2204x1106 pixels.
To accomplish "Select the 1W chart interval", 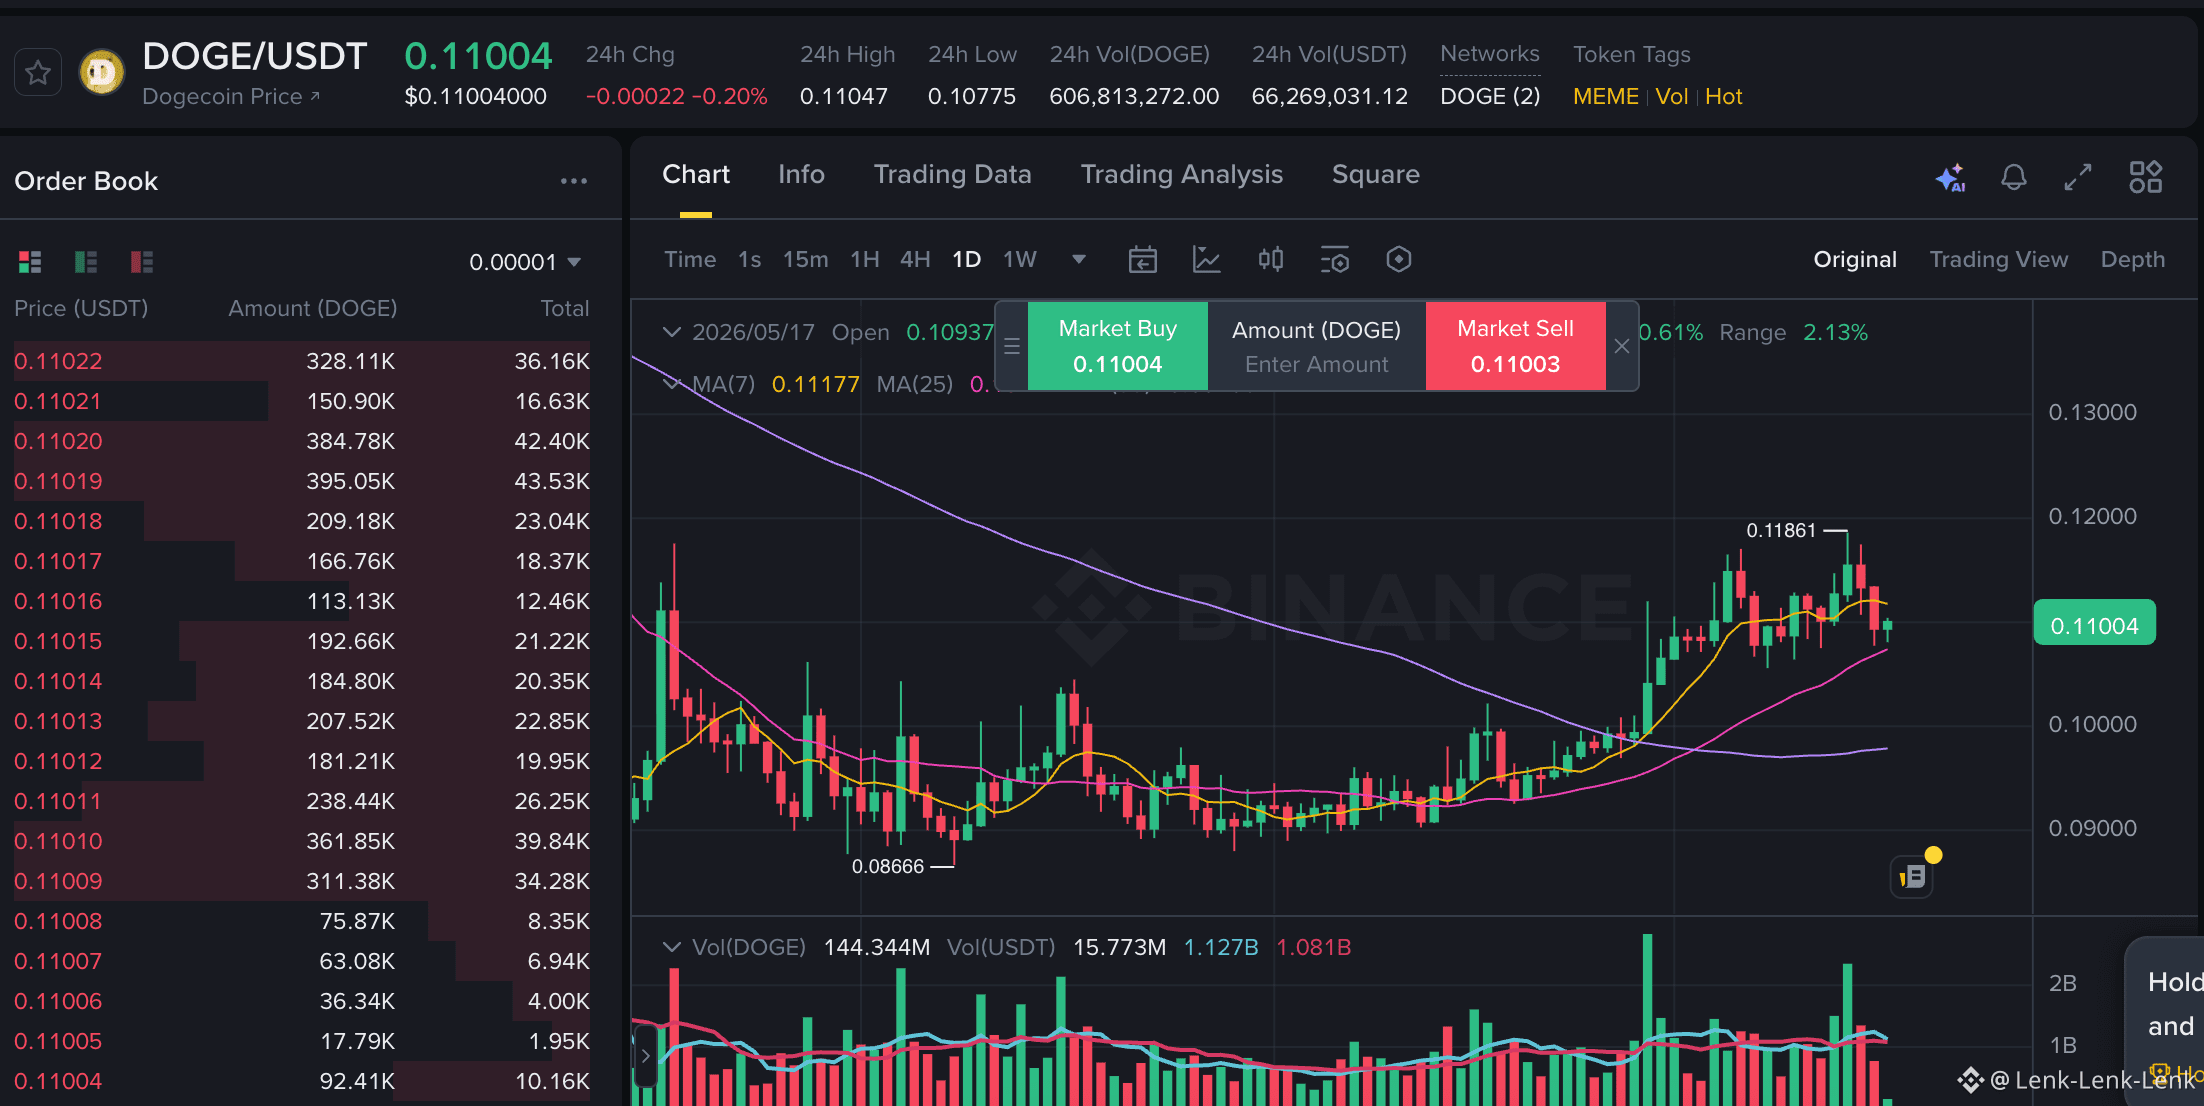I will pos(1020,260).
